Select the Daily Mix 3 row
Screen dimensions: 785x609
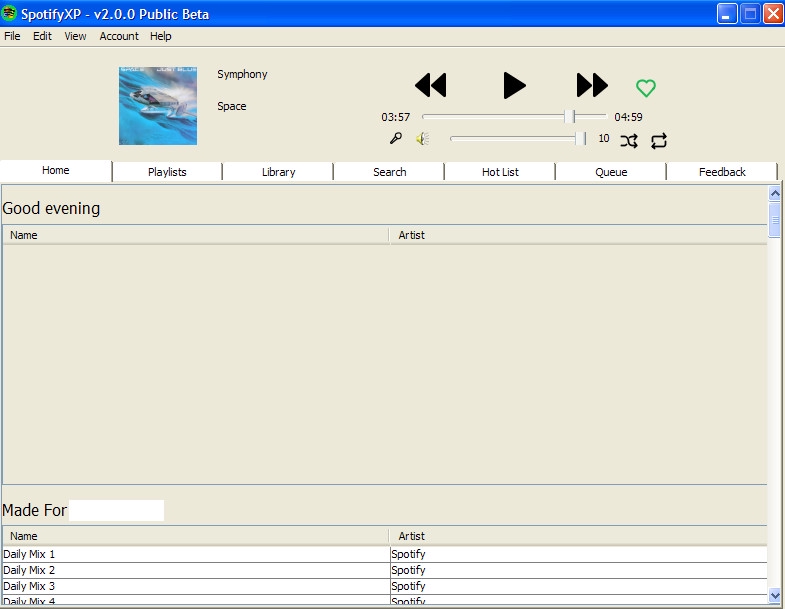(384, 586)
